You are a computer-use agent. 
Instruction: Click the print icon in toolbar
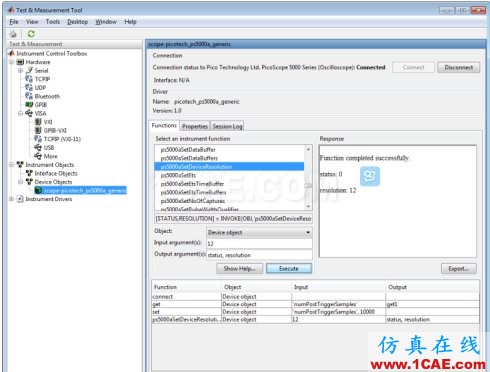pyautogui.click(x=13, y=34)
